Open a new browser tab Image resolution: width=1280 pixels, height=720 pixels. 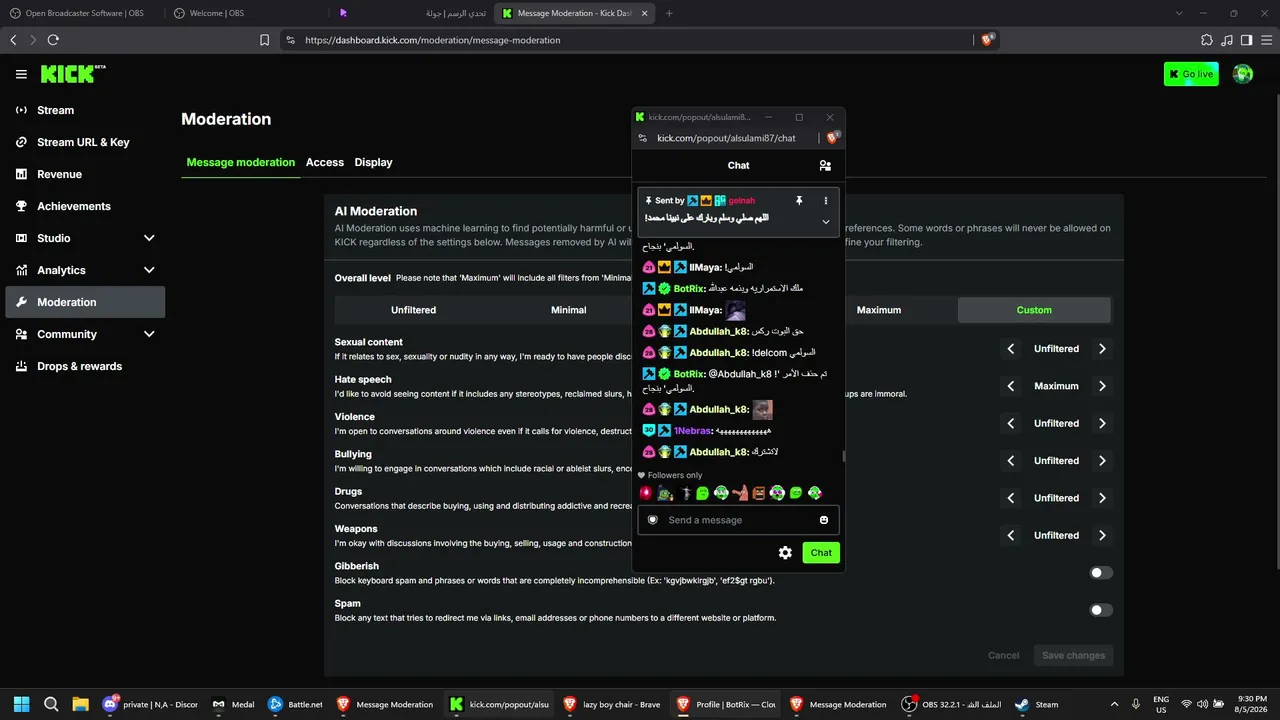(x=669, y=13)
